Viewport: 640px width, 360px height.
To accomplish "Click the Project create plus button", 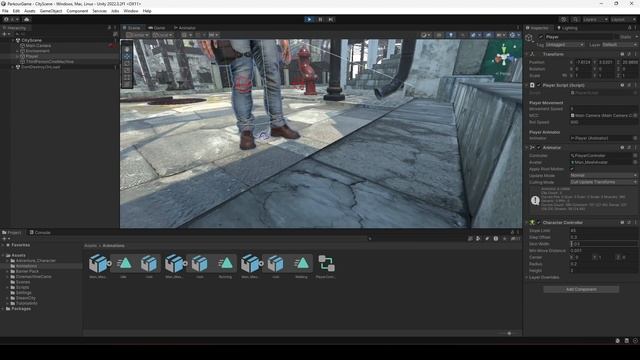I will (6, 239).
